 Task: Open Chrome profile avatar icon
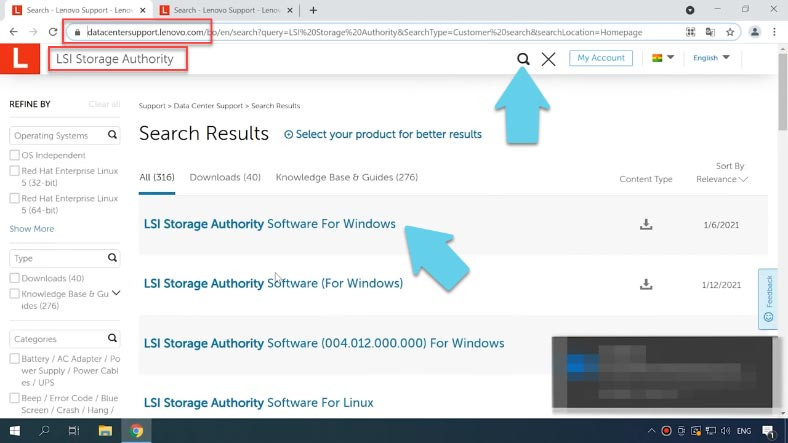[x=754, y=32]
